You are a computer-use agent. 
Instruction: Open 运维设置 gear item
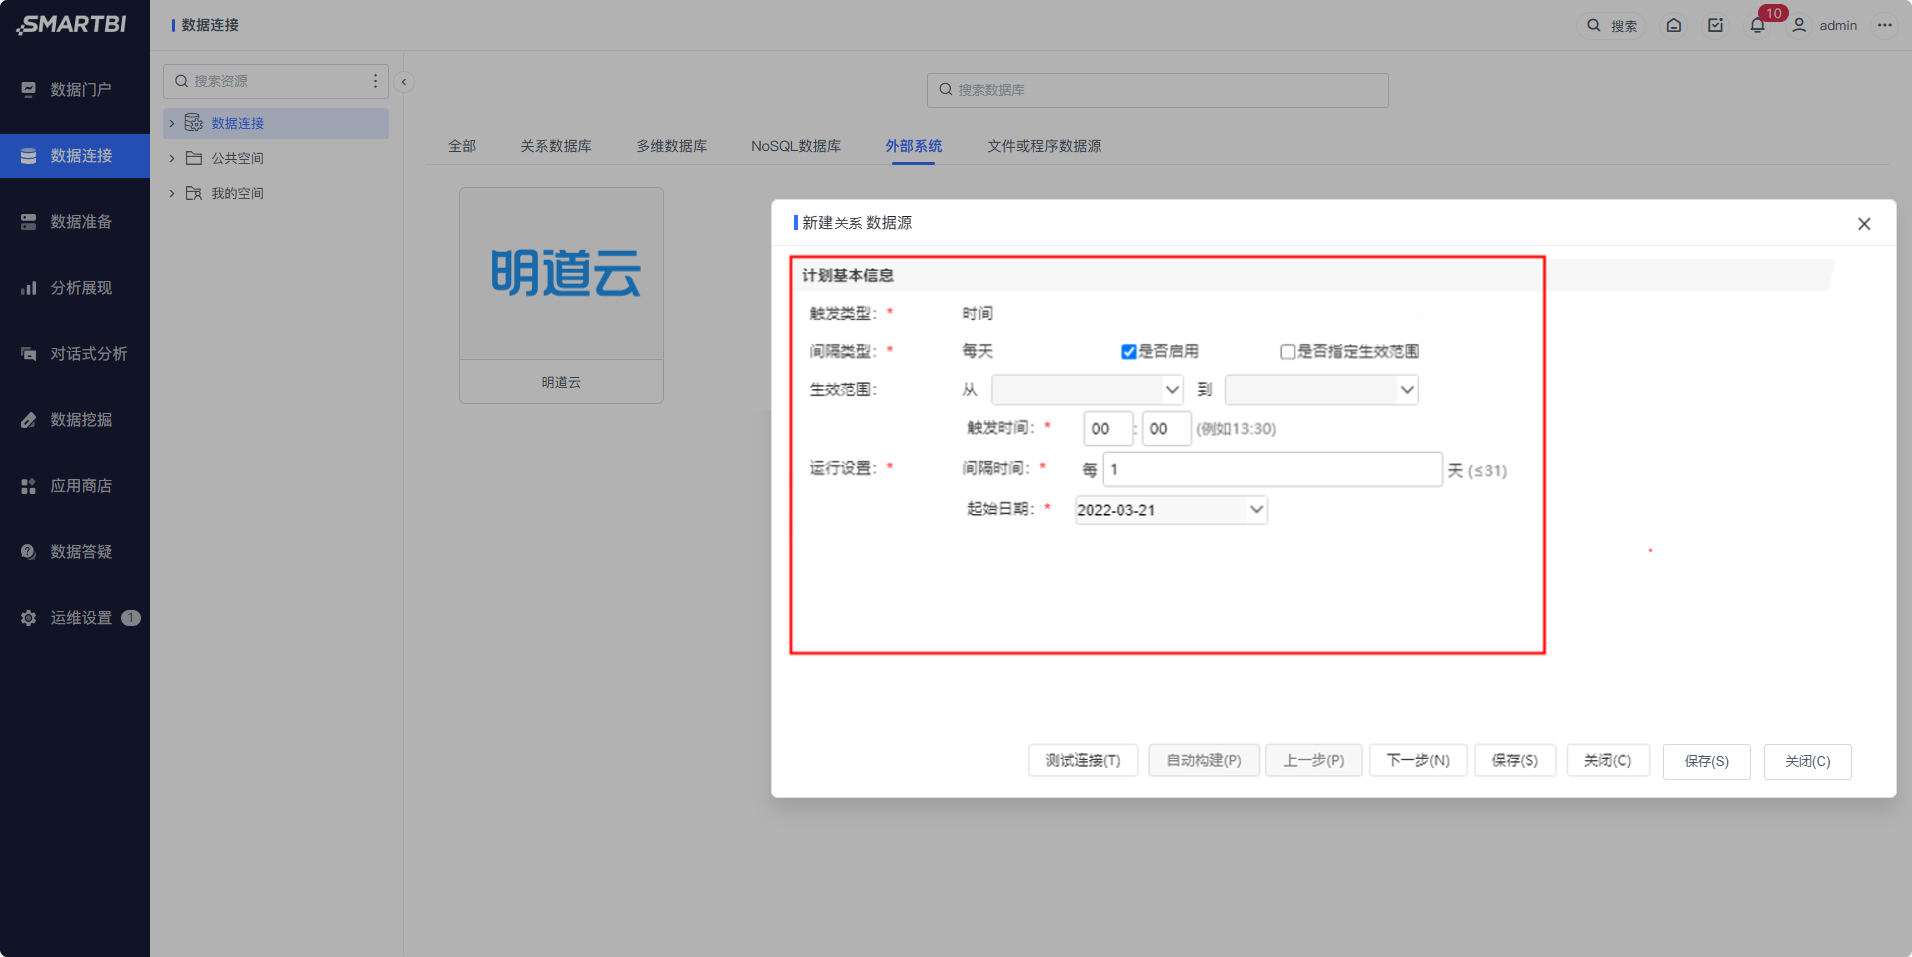75,618
